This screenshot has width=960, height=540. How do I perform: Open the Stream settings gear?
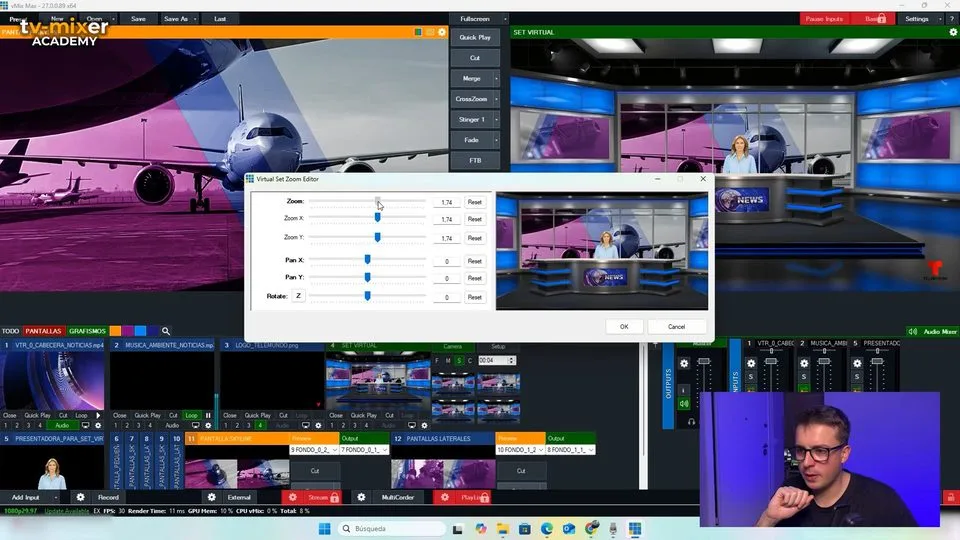(x=293, y=497)
